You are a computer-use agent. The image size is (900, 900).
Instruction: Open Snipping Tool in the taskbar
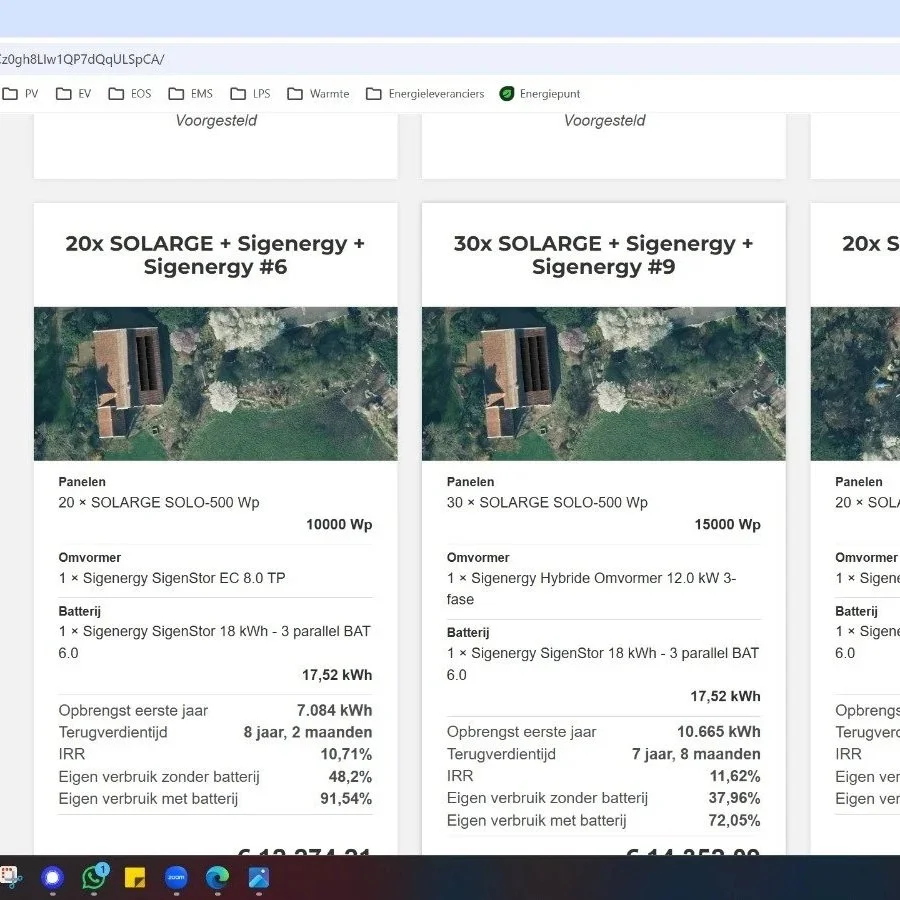point(10,878)
